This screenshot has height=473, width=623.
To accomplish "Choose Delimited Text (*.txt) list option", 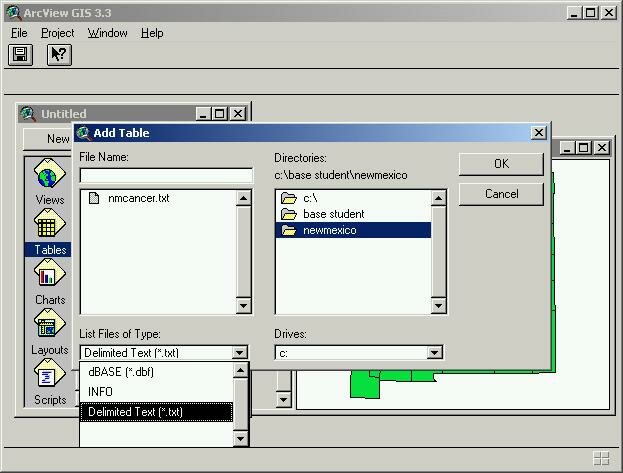I will point(157,412).
